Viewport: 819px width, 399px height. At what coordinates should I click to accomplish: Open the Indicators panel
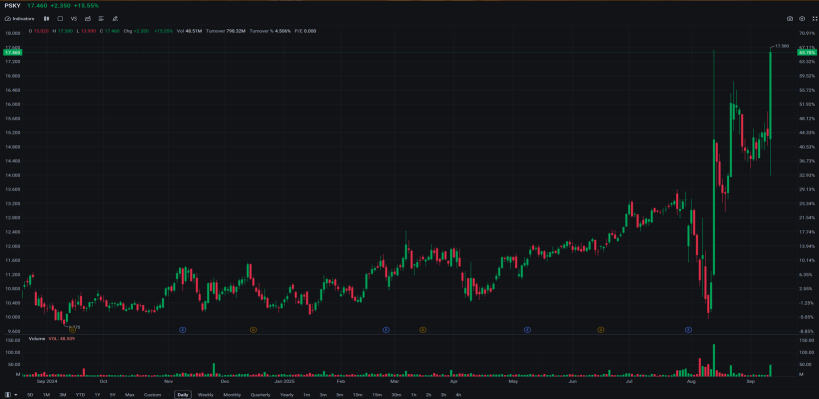20,18
